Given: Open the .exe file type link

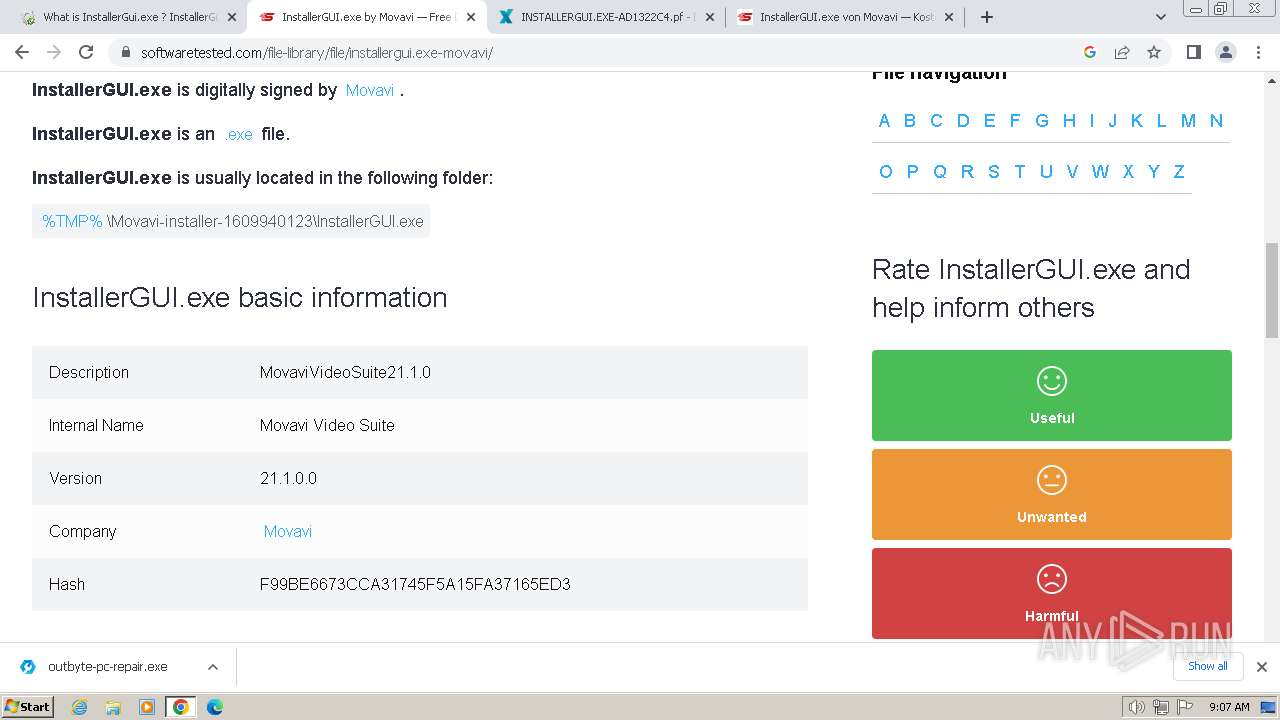Looking at the screenshot, I should [239, 134].
